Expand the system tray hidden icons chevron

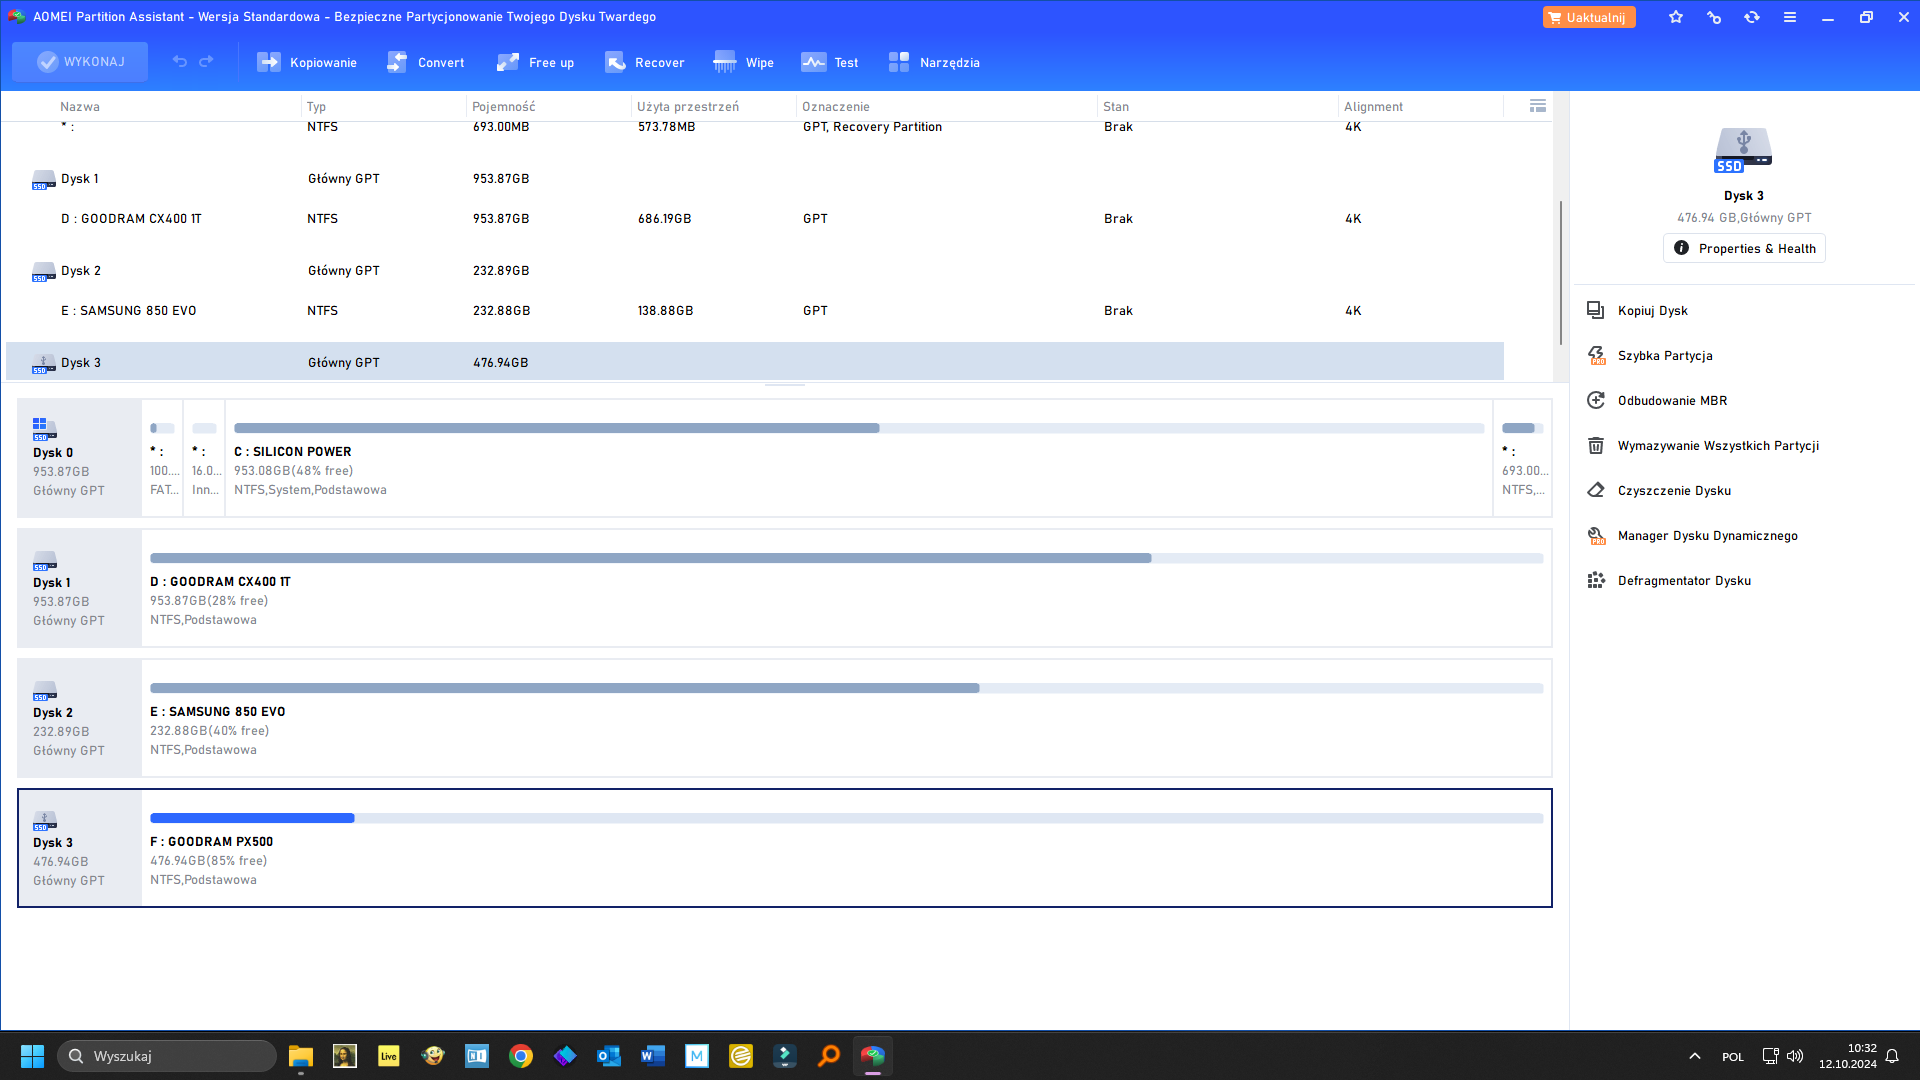1694,1056
